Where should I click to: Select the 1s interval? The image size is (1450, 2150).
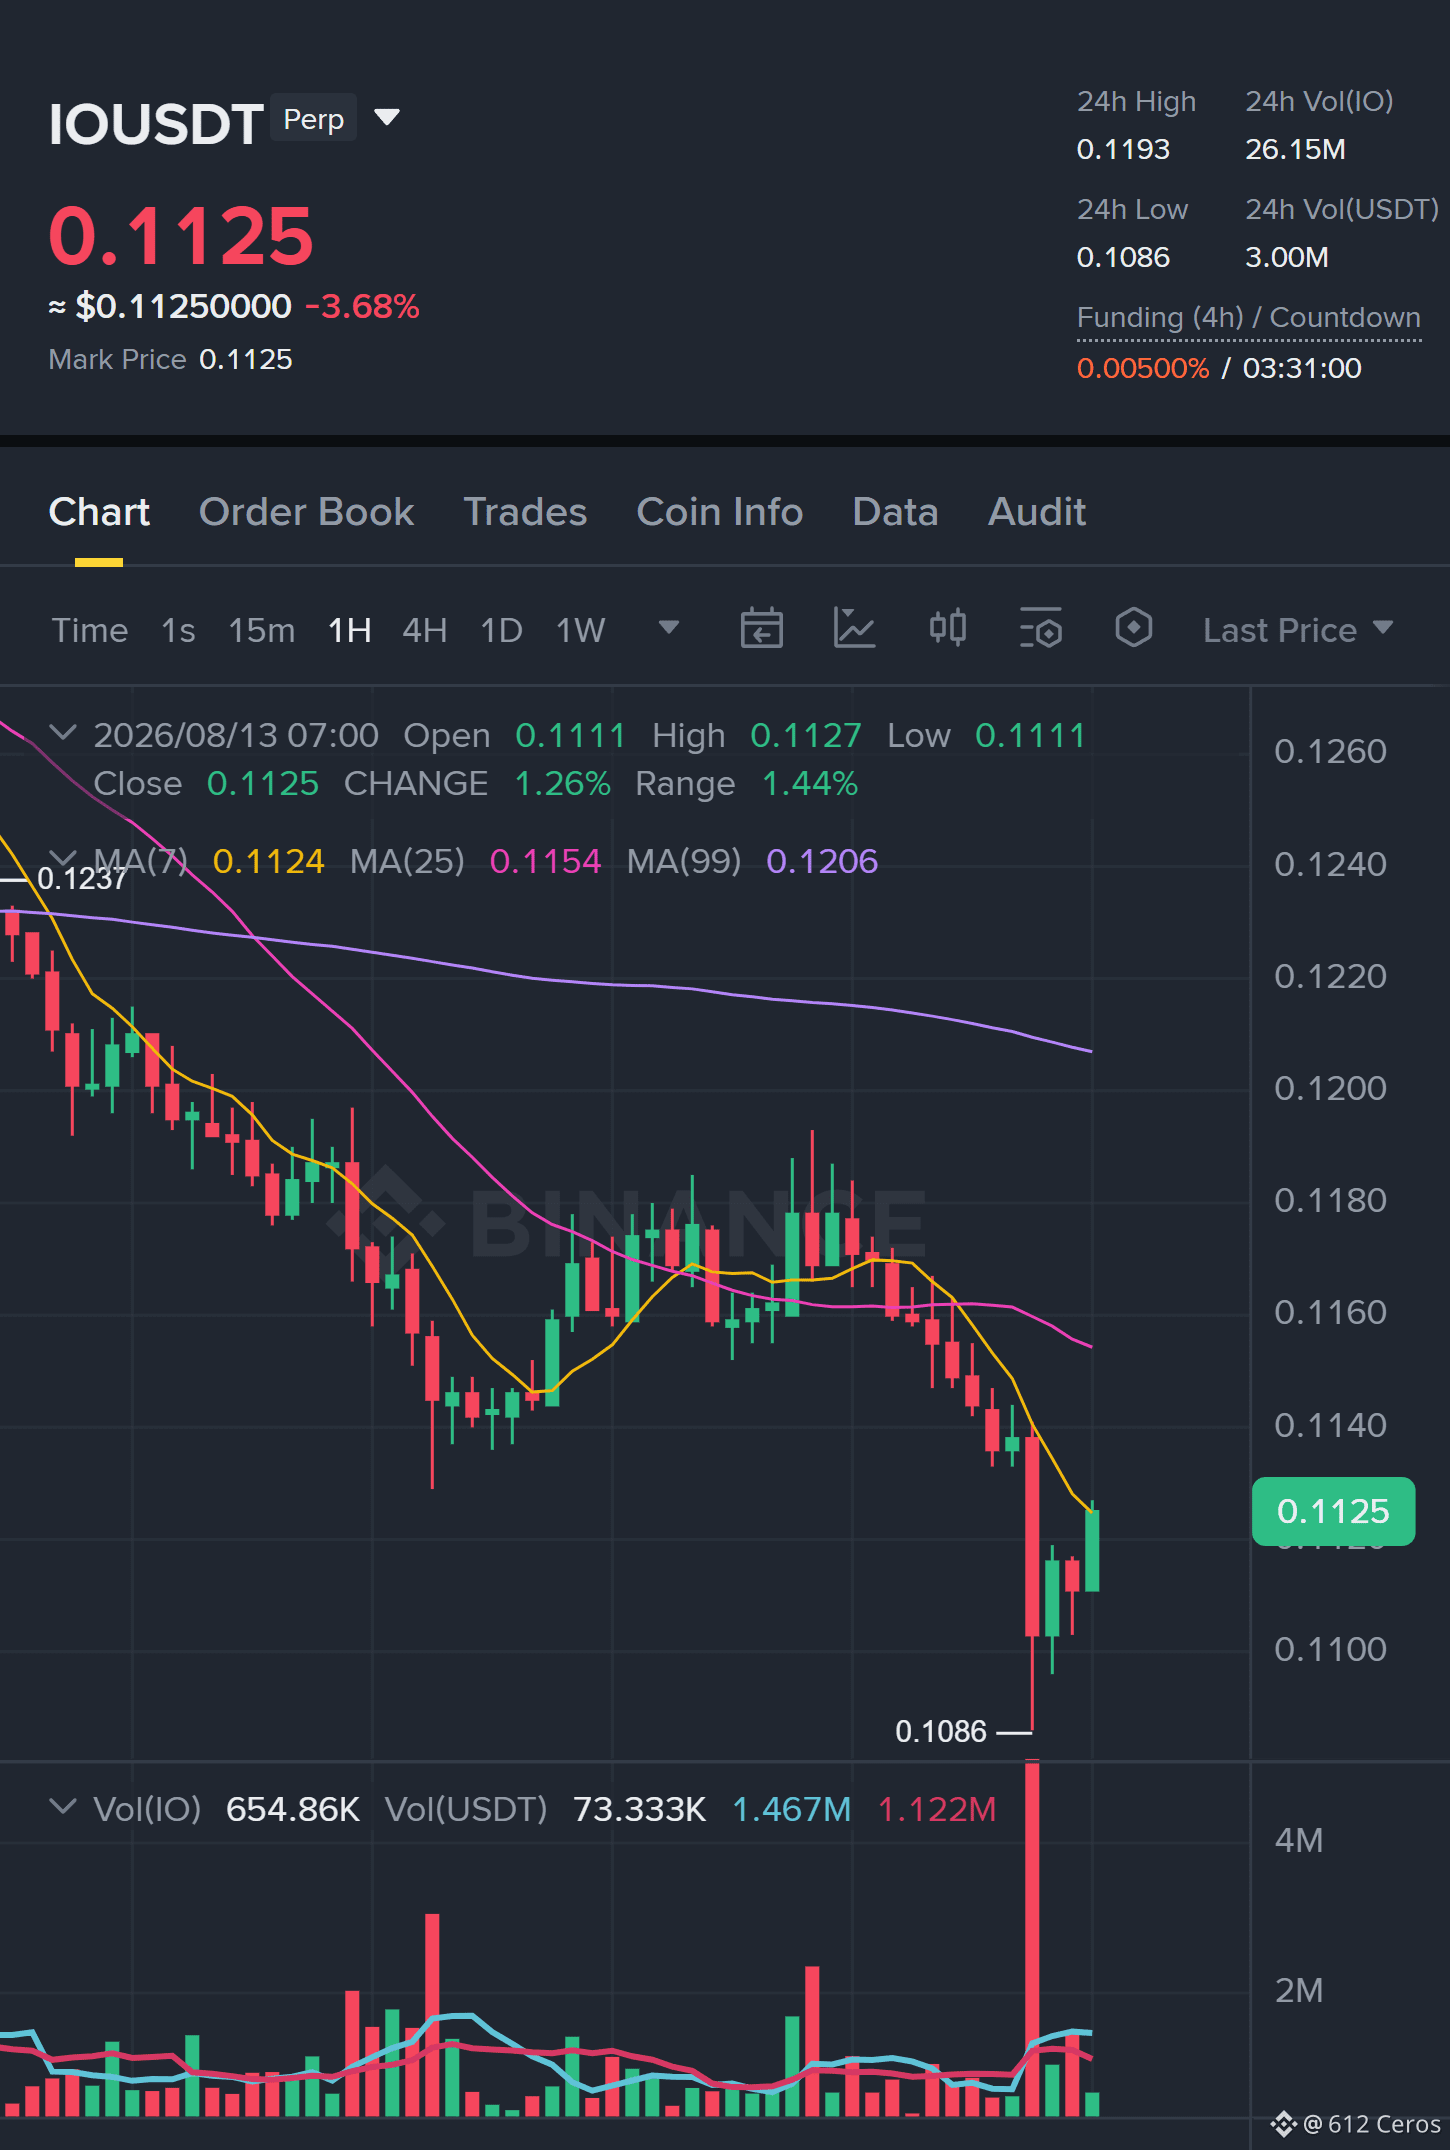[x=178, y=630]
